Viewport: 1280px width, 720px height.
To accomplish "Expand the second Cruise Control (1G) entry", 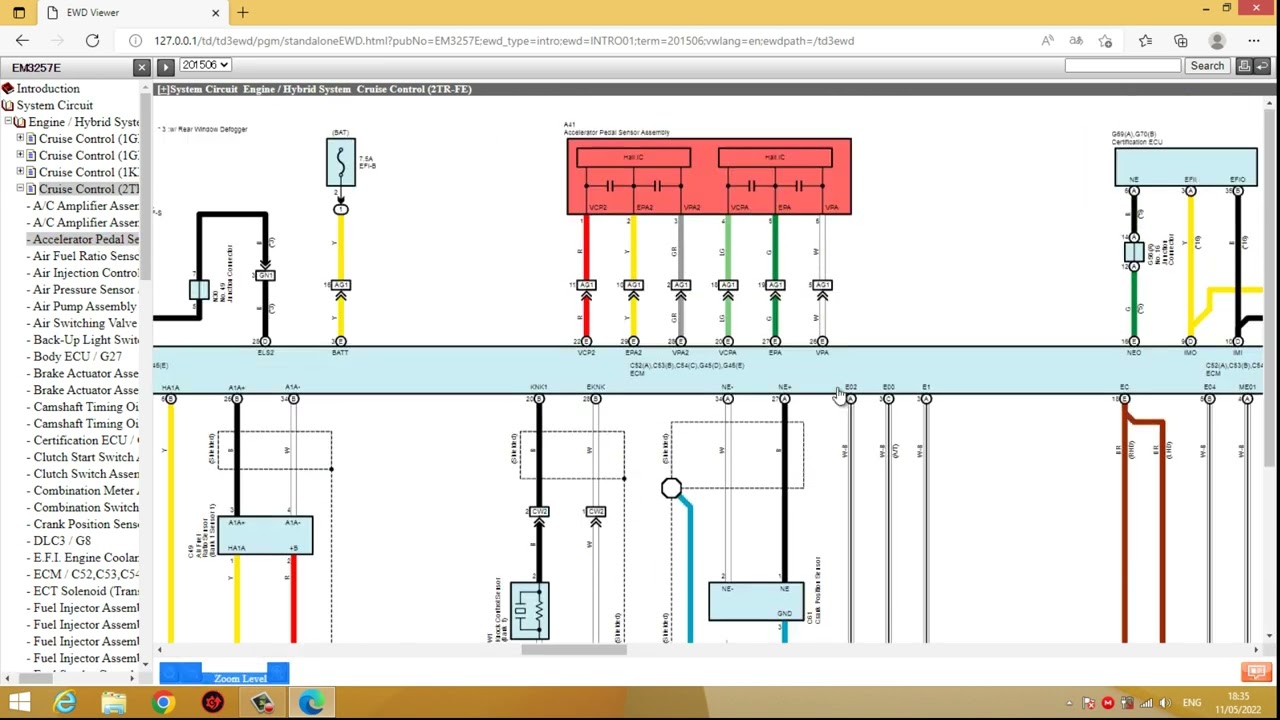I will (19, 155).
